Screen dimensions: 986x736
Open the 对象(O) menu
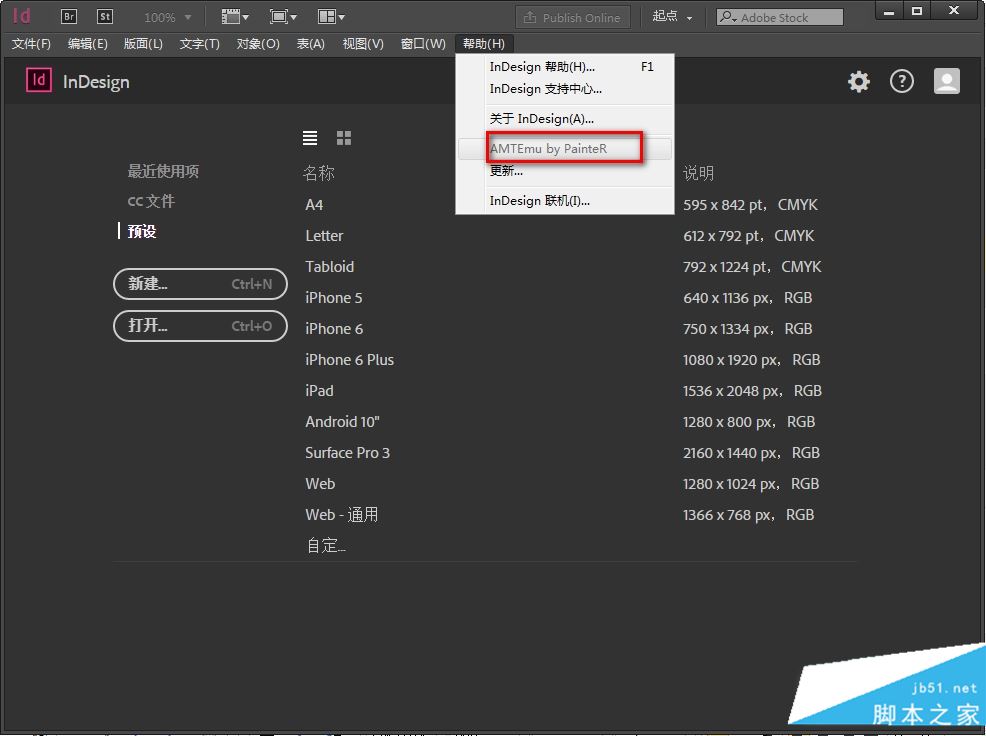click(x=258, y=43)
